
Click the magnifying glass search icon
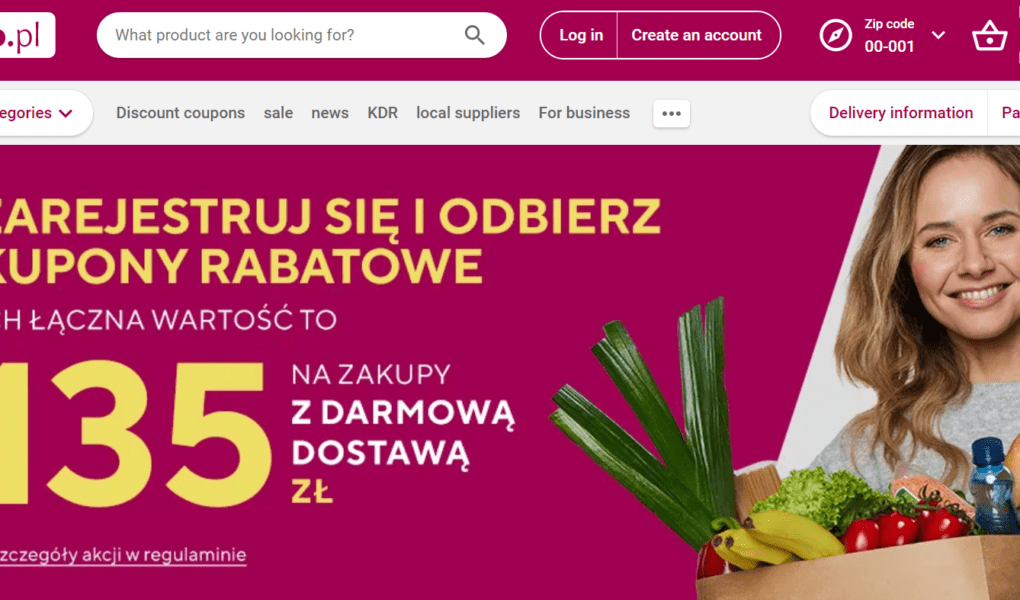[474, 35]
